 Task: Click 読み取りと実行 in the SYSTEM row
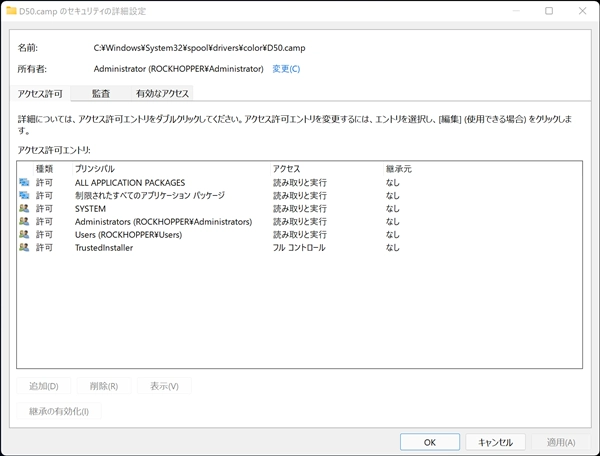point(300,209)
